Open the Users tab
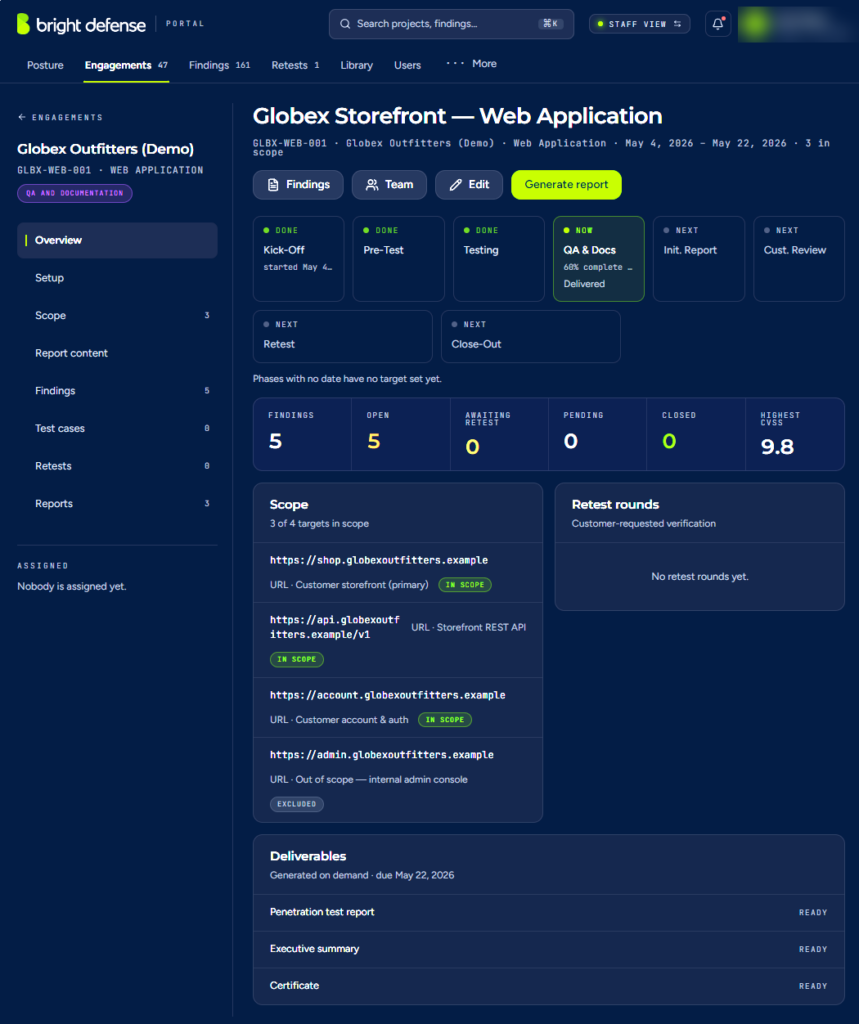Viewport: 859px width, 1024px height. click(408, 65)
